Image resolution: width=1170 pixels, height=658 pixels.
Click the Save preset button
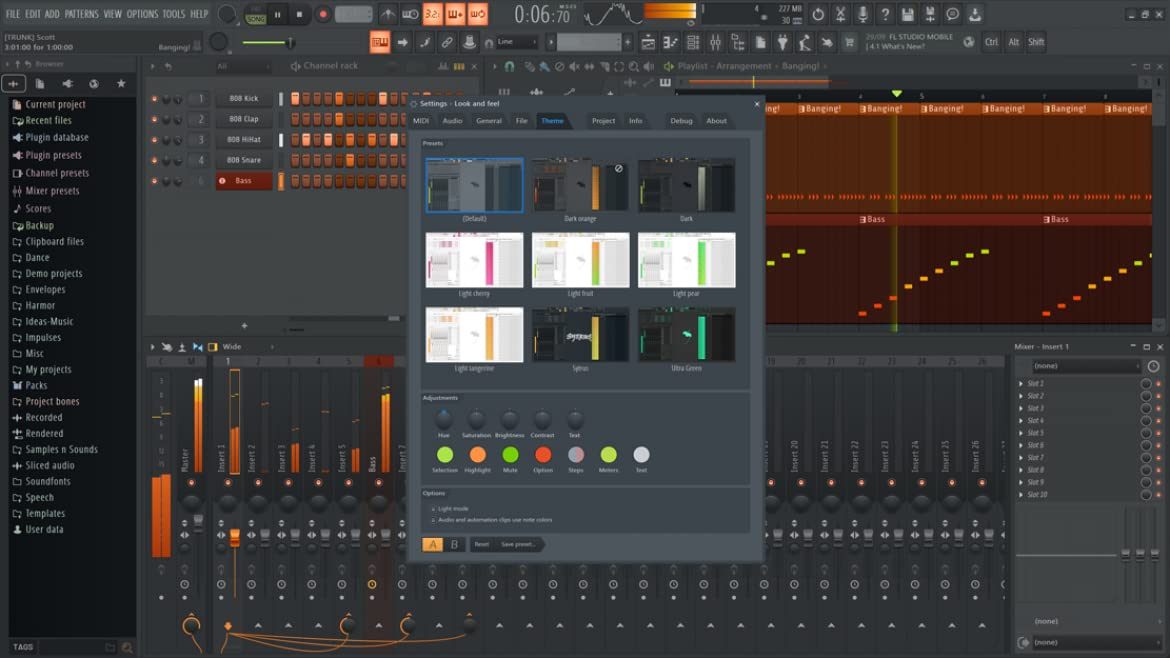[519, 544]
